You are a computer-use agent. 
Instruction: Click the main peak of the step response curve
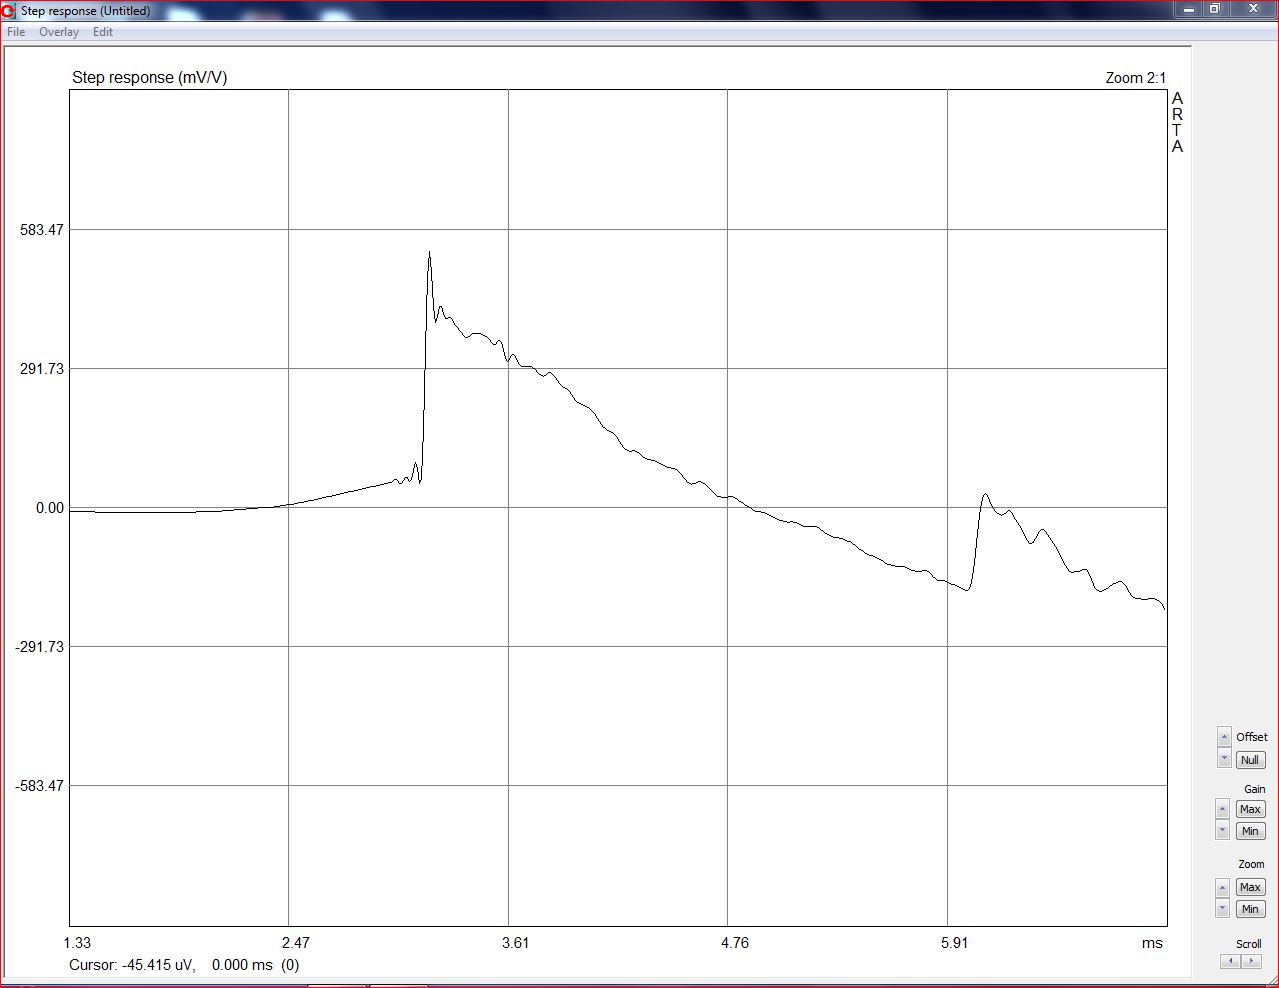[429, 253]
